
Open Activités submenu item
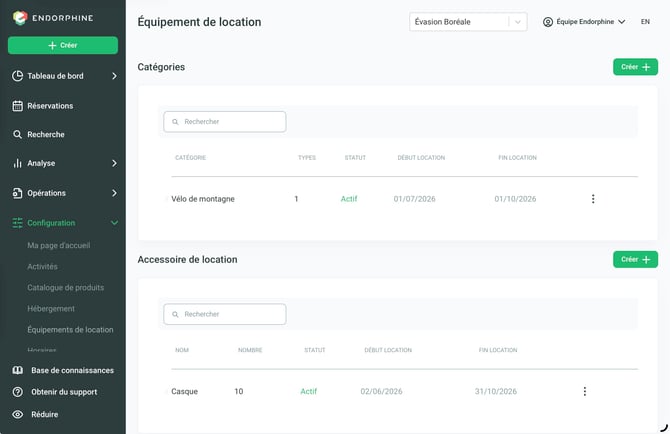pyautogui.click(x=42, y=267)
